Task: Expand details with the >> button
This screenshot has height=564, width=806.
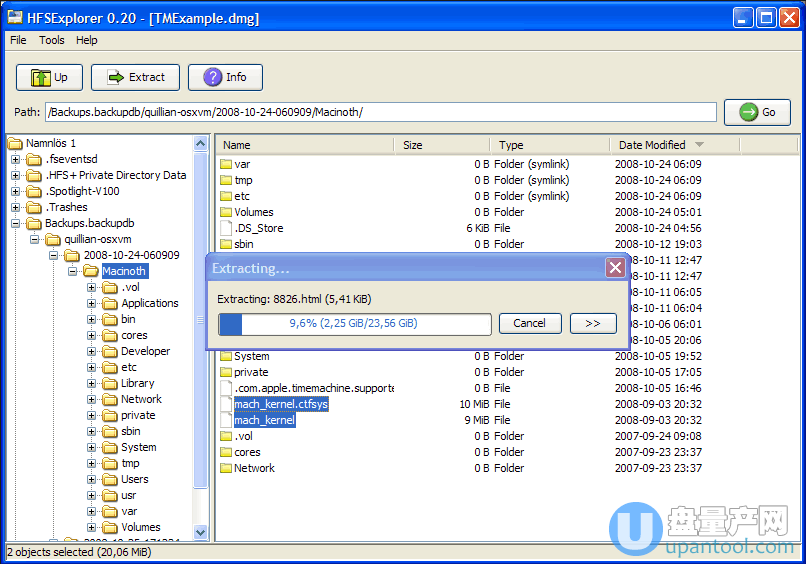Action: pyautogui.click(x=592, y=323)
